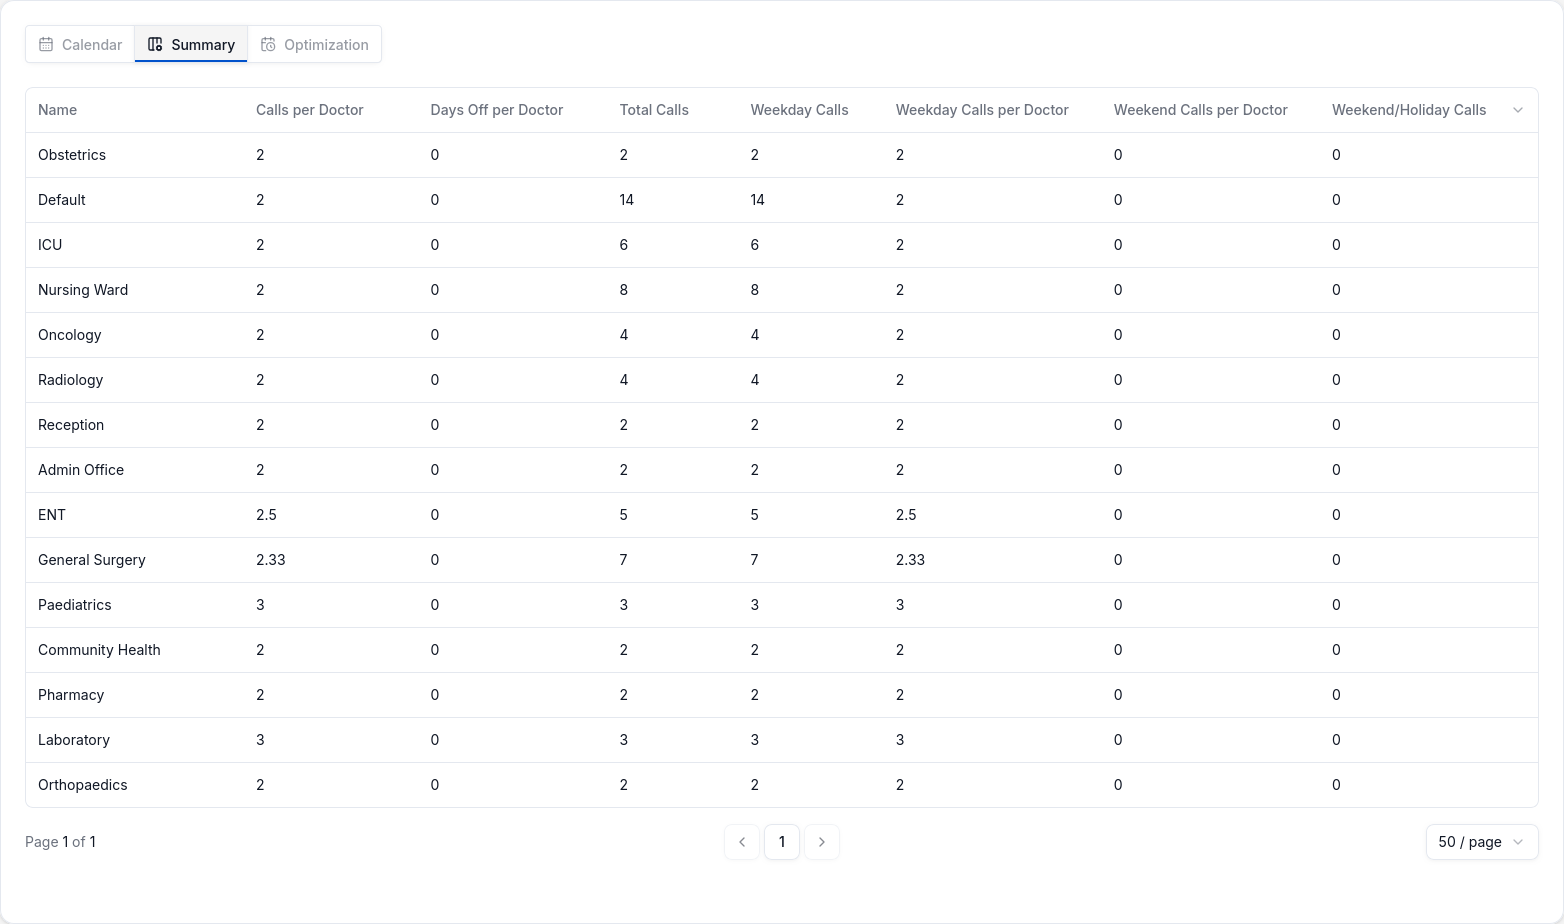1564x924 pixels.
Task: Select page number 1 button
Action: click(x=782, y=842)
